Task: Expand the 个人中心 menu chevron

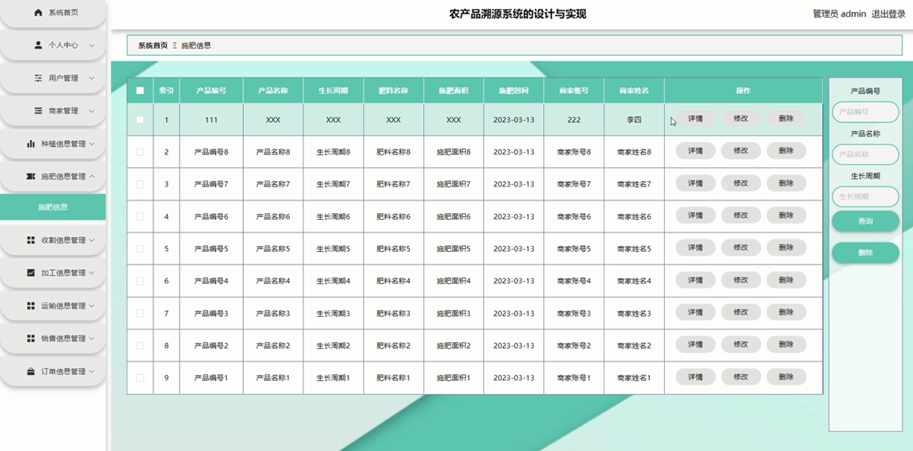Action: (91, 45)
